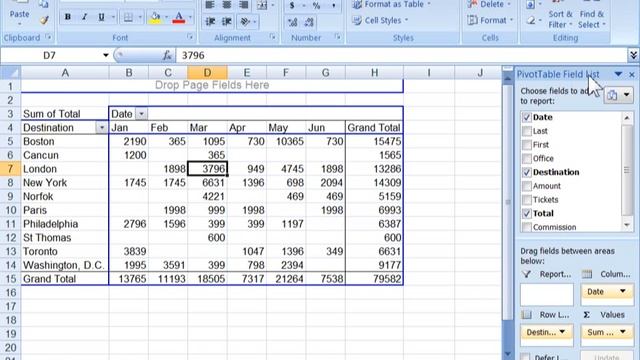This screenshot has width=640, height=360.
Task: Uncheck the Total field checkbox
Action: pyautogui.click(x=527, y=213)
